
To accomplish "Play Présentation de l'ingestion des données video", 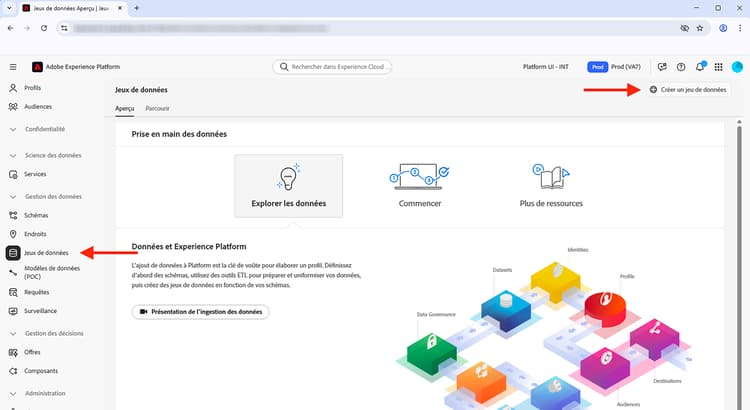I will pos(200,312).
